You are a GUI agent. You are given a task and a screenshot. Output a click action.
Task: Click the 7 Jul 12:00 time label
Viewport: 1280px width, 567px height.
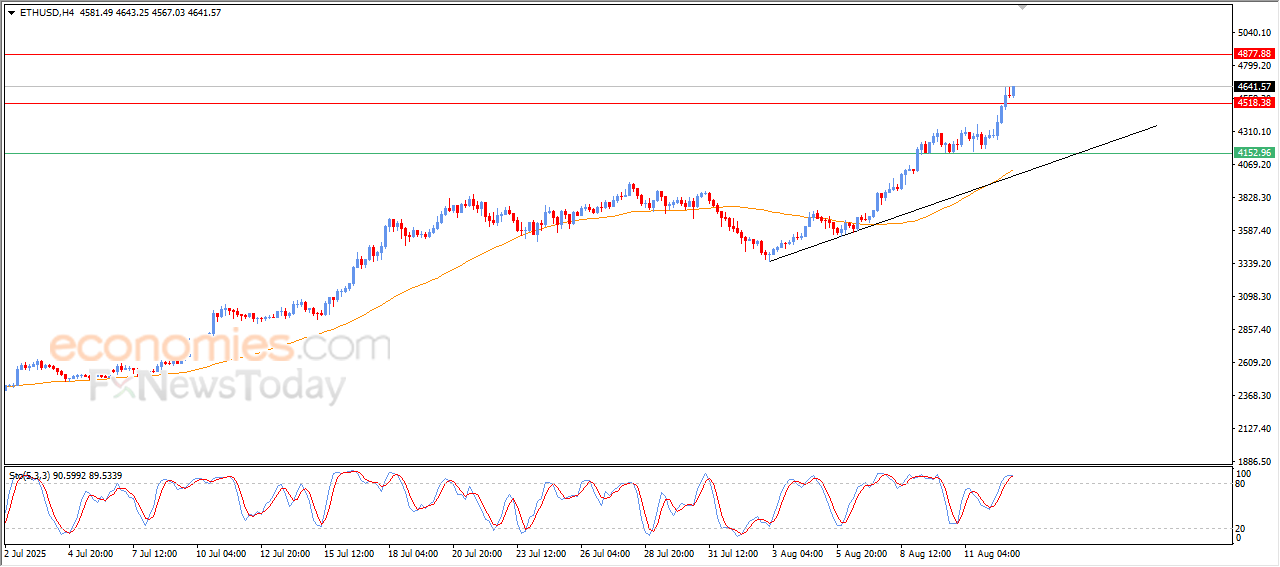point(154,552)
